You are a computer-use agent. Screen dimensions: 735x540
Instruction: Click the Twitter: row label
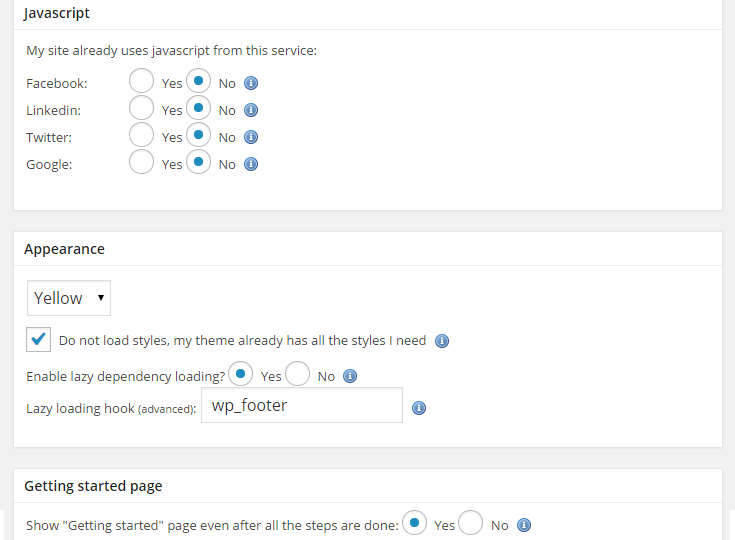click(49, 137)
